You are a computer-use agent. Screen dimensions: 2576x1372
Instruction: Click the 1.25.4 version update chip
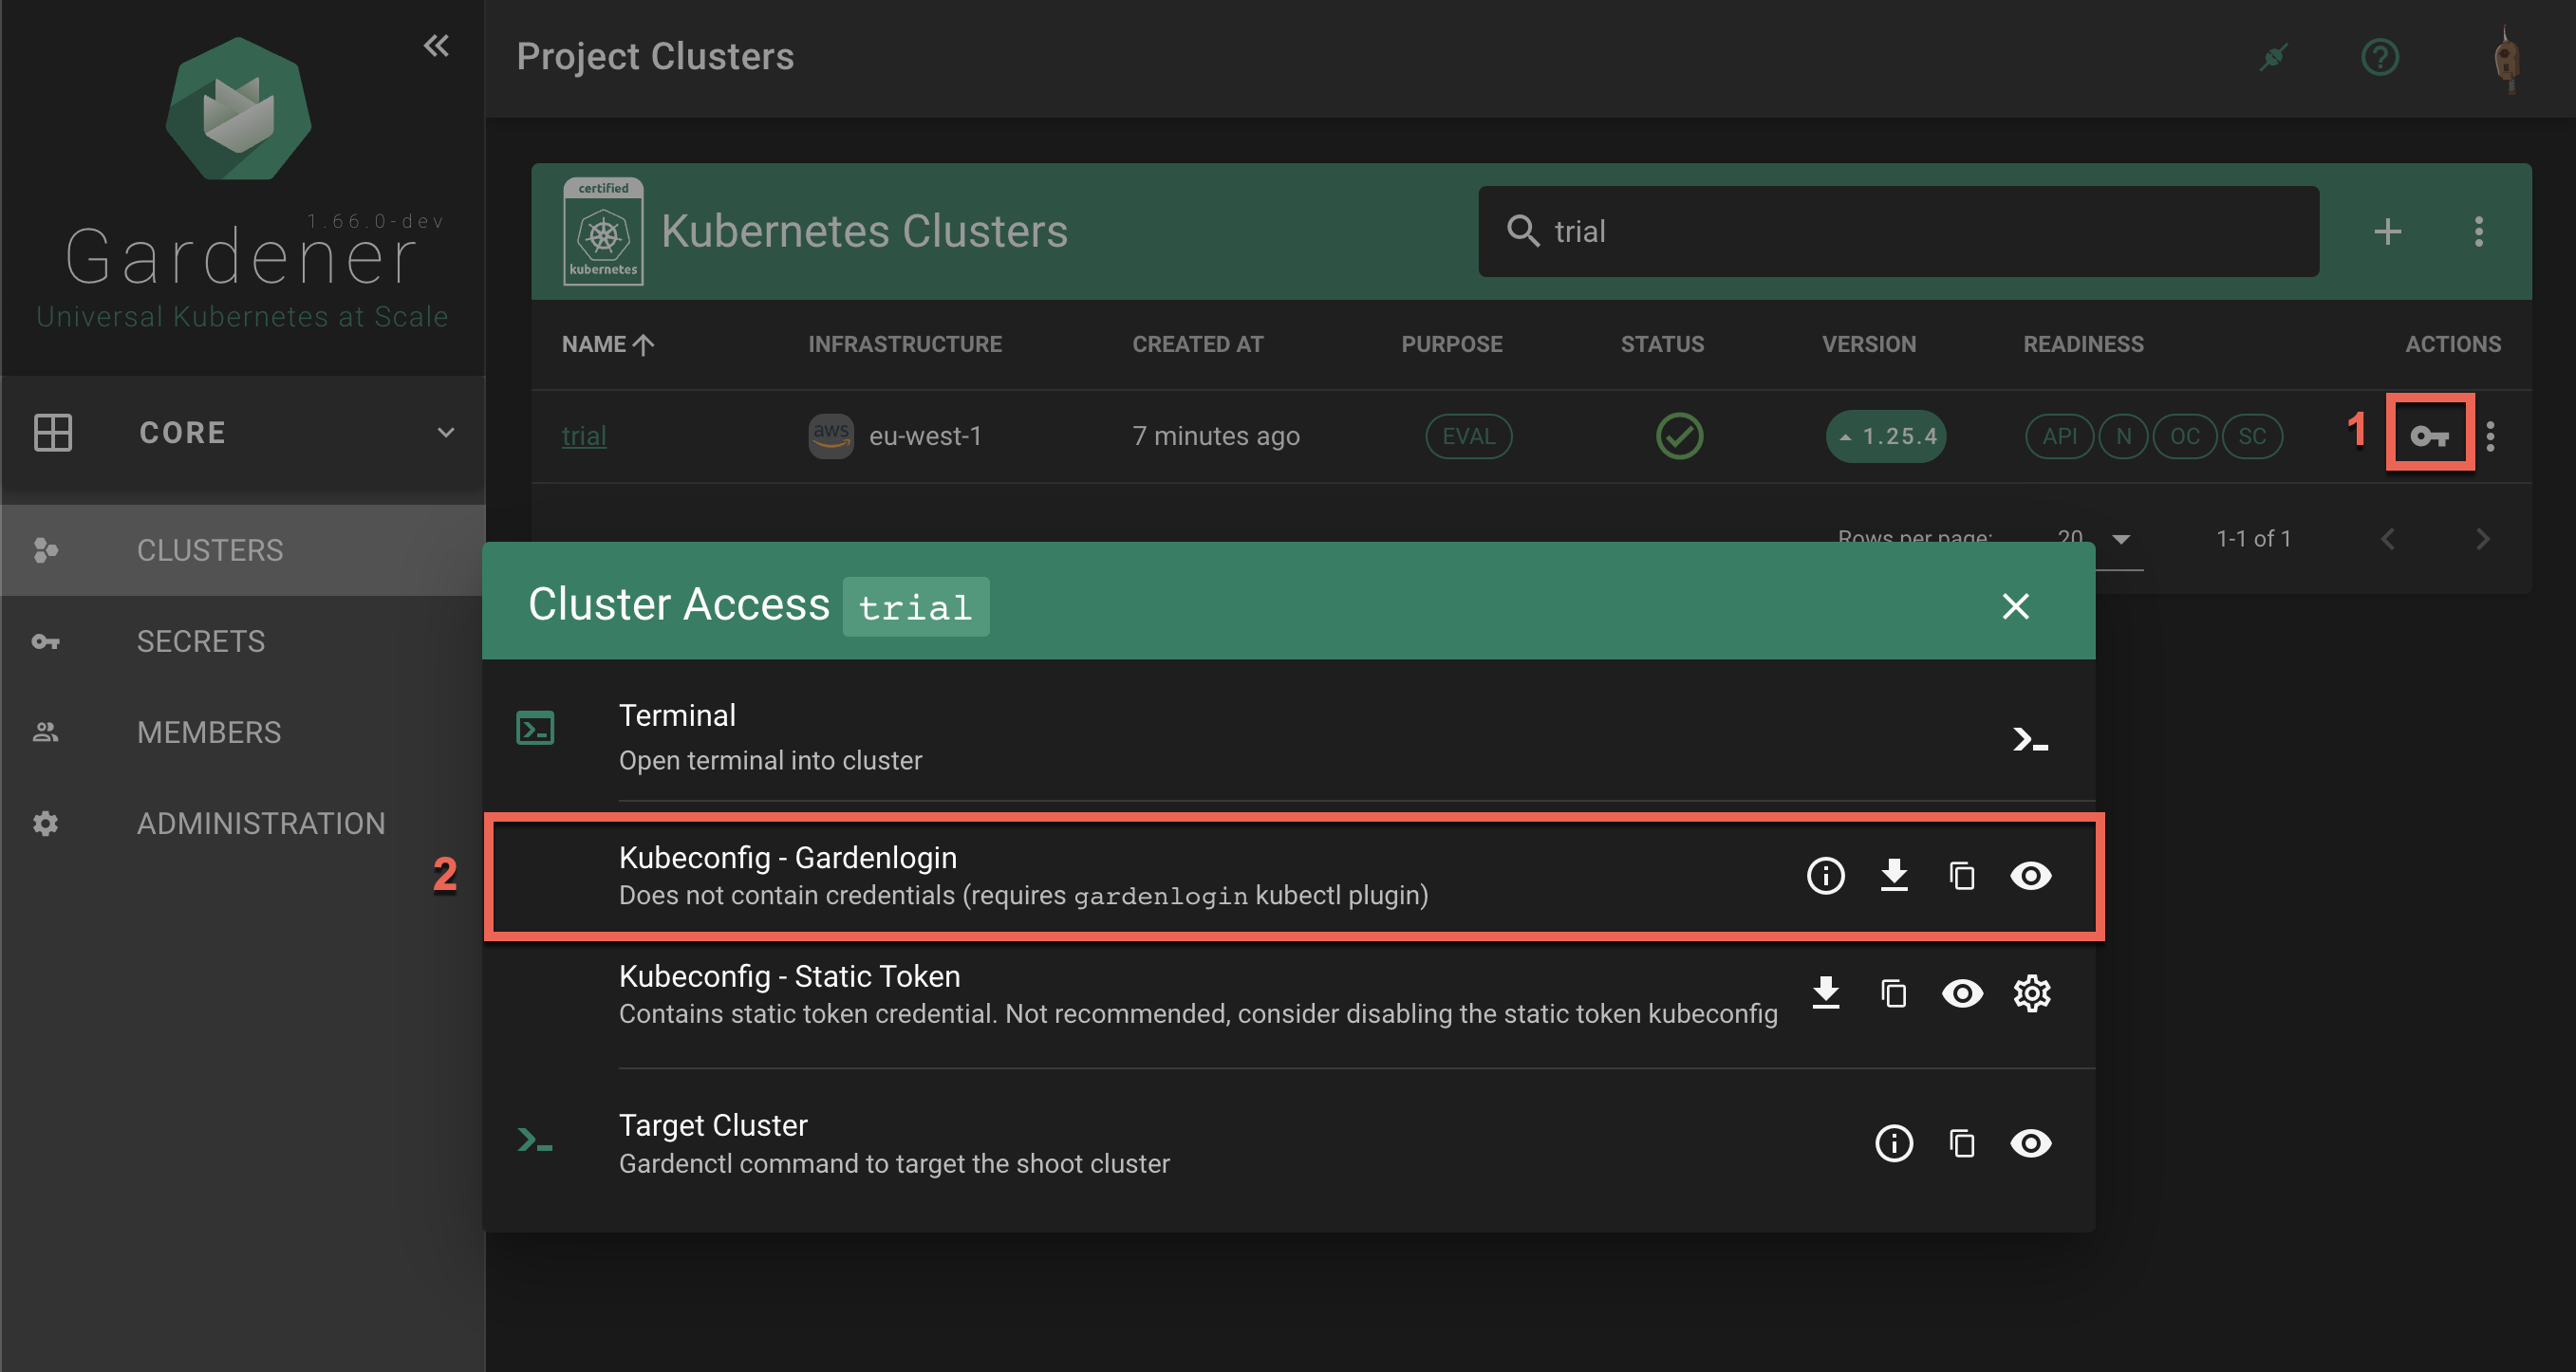1885,436
